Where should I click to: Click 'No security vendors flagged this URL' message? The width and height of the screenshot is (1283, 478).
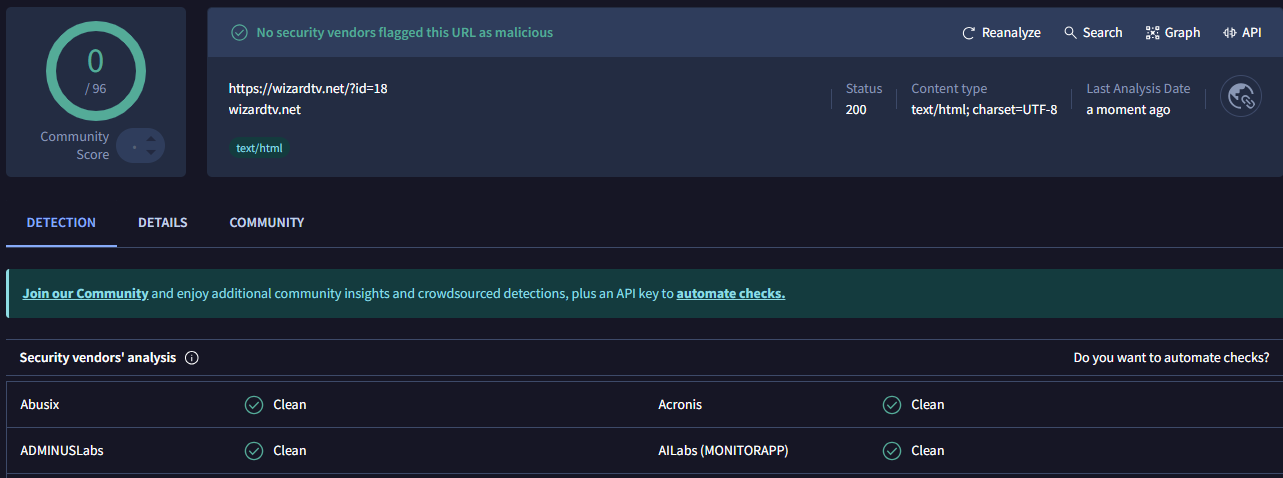[405, 33]
